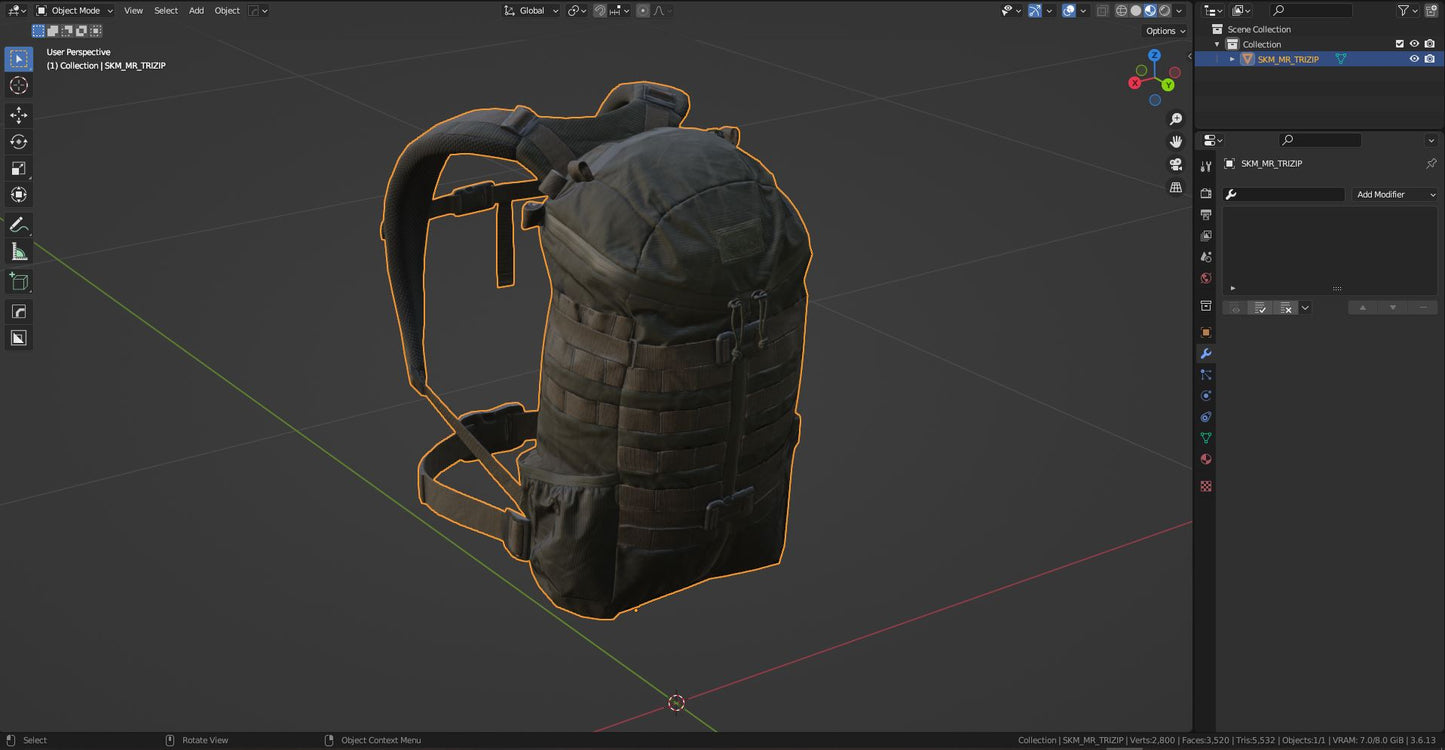Select the Rotate tool
Screen dimensions: 1445x750
[x=18, y=141]
